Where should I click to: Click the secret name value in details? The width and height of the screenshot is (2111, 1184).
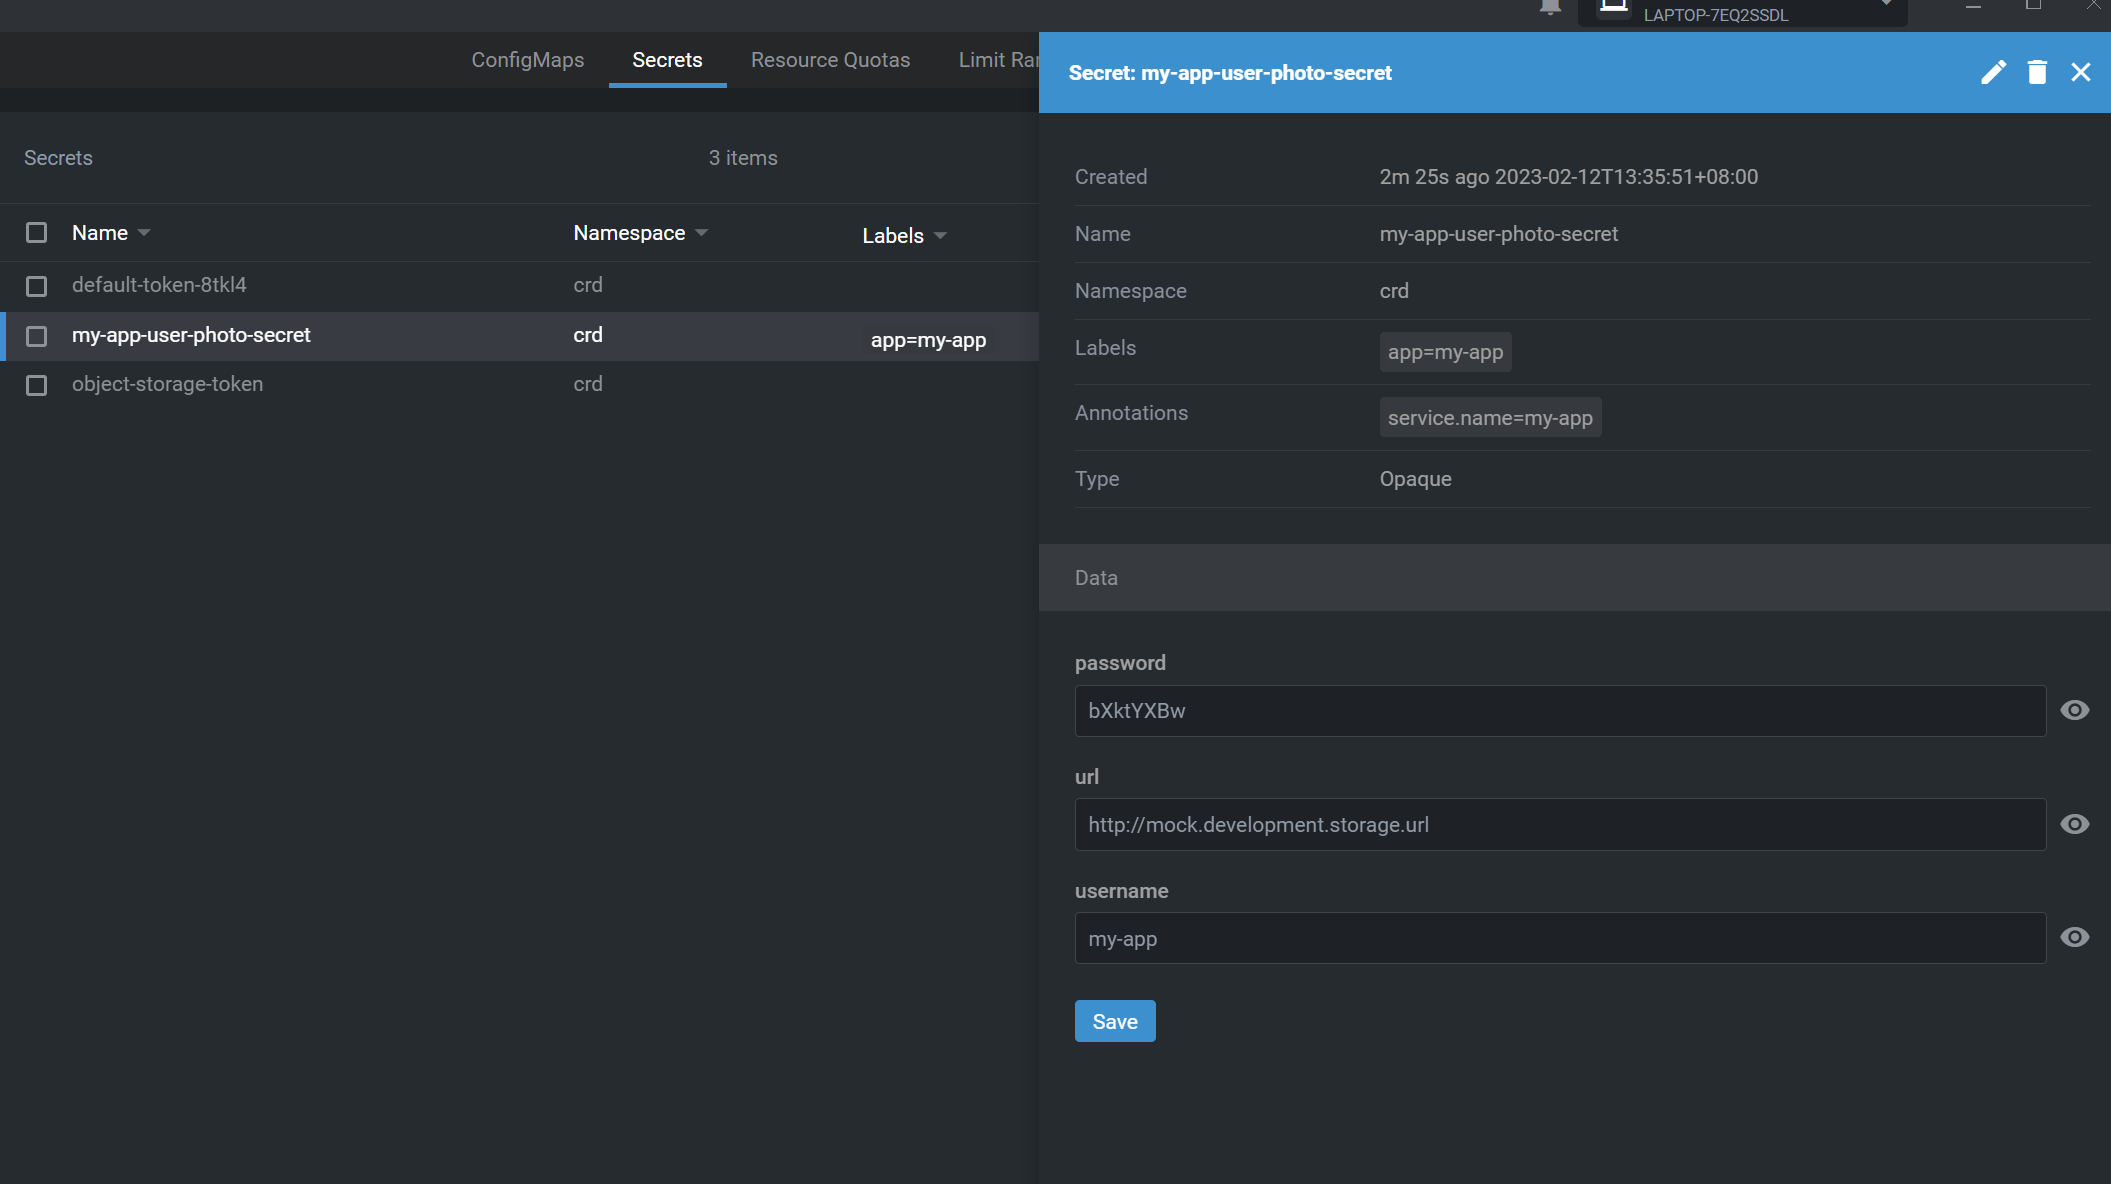pos(1498,234)
